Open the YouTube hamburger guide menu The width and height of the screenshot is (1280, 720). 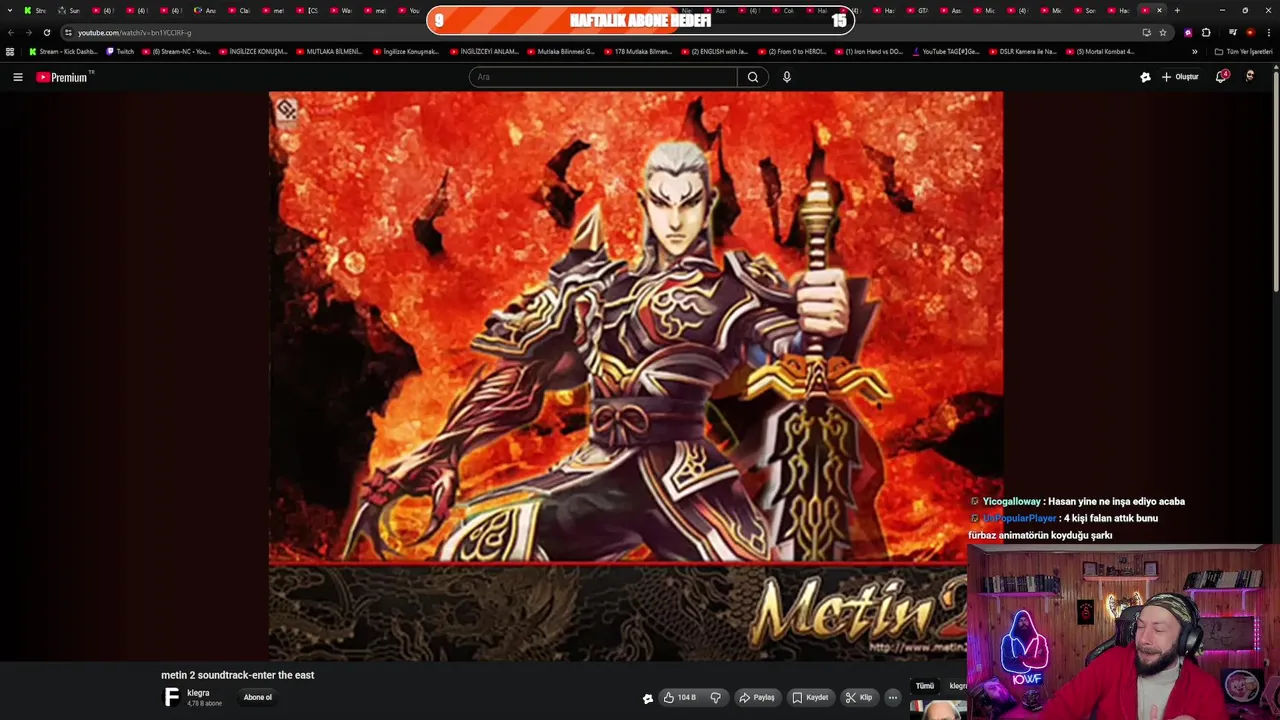coord(17,77)
